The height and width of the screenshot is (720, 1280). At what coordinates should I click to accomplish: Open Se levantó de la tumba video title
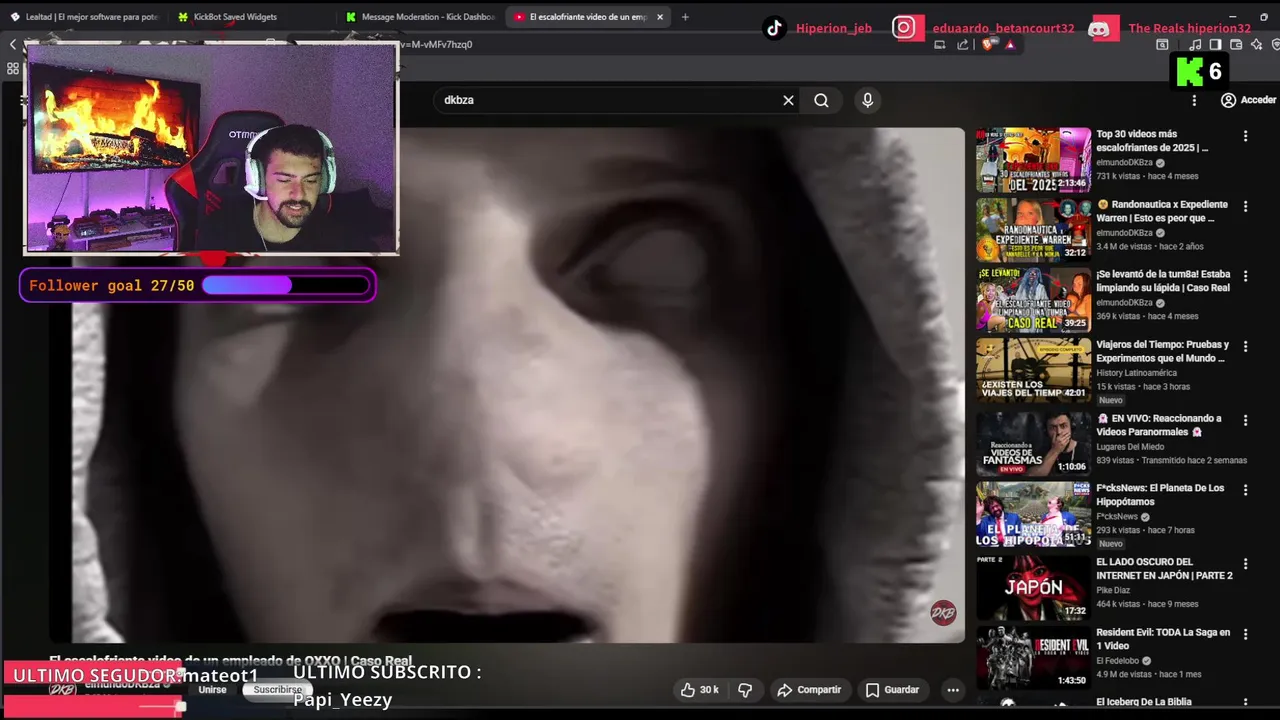(x=1163, y=281)
